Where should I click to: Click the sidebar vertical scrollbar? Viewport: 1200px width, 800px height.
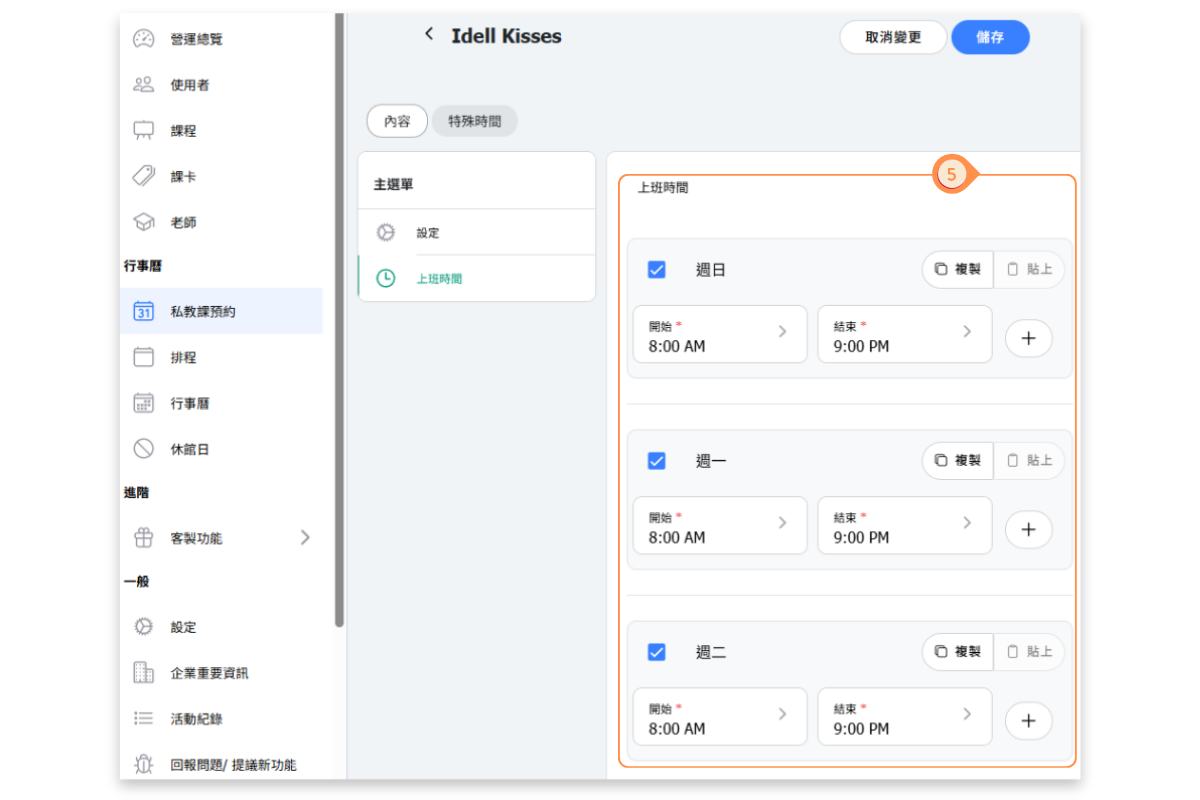pyautogui.click(x=340, y=320)
